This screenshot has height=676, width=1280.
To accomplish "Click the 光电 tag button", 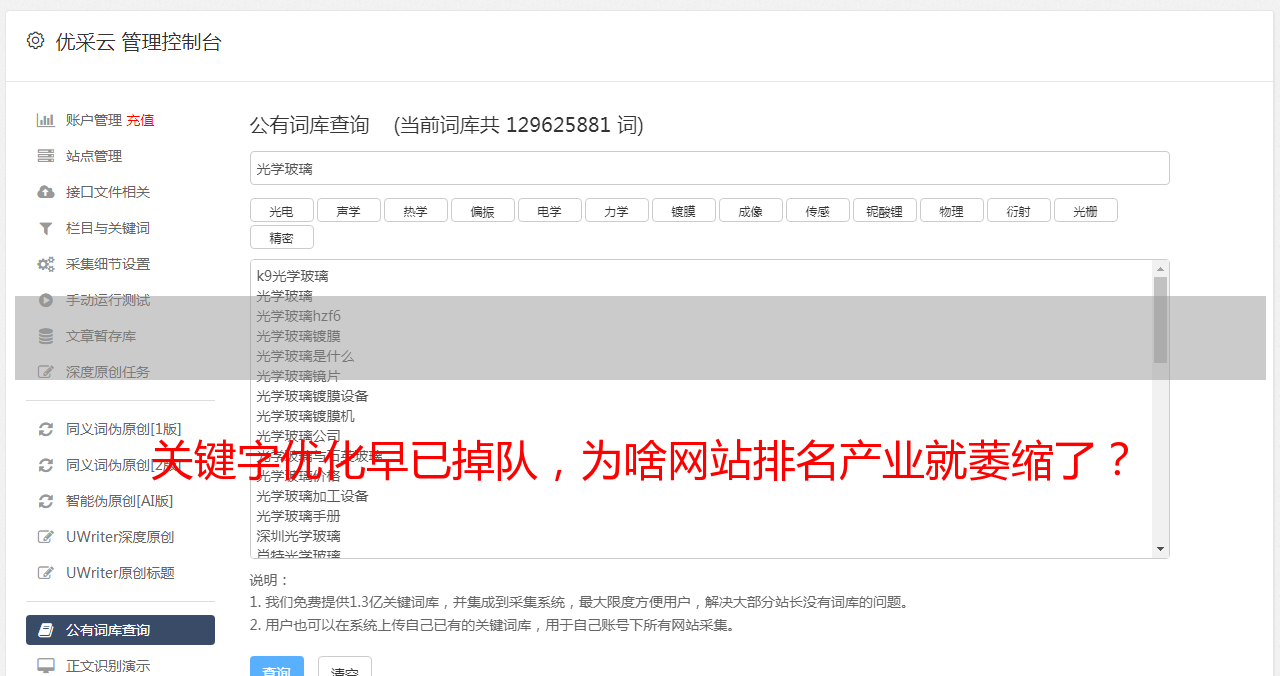I will pyautogui.click(x=281, y=210).
